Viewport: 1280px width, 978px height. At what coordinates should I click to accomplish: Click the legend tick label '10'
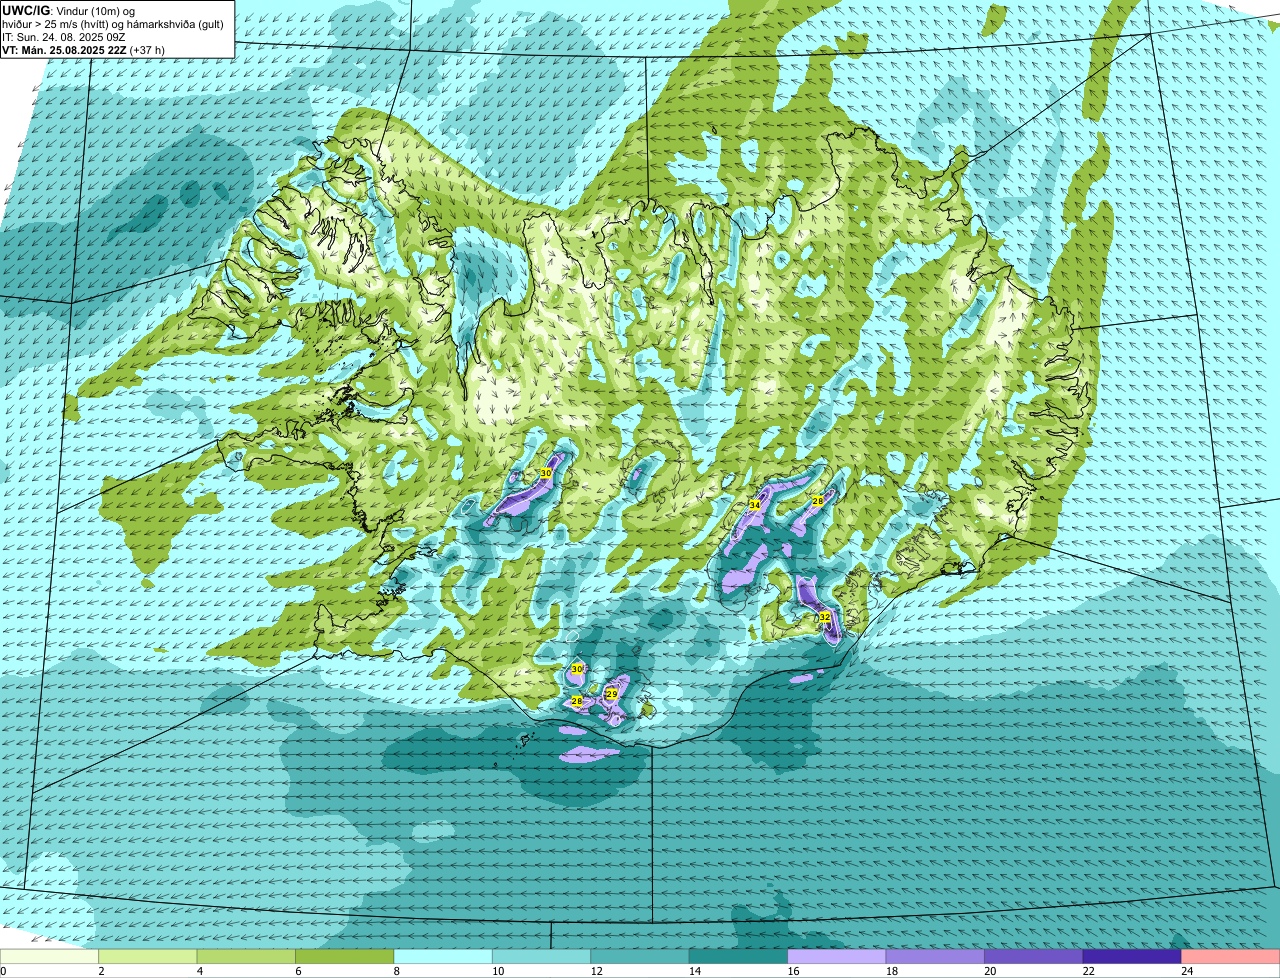pyautogui.click(x=498, y=971)
